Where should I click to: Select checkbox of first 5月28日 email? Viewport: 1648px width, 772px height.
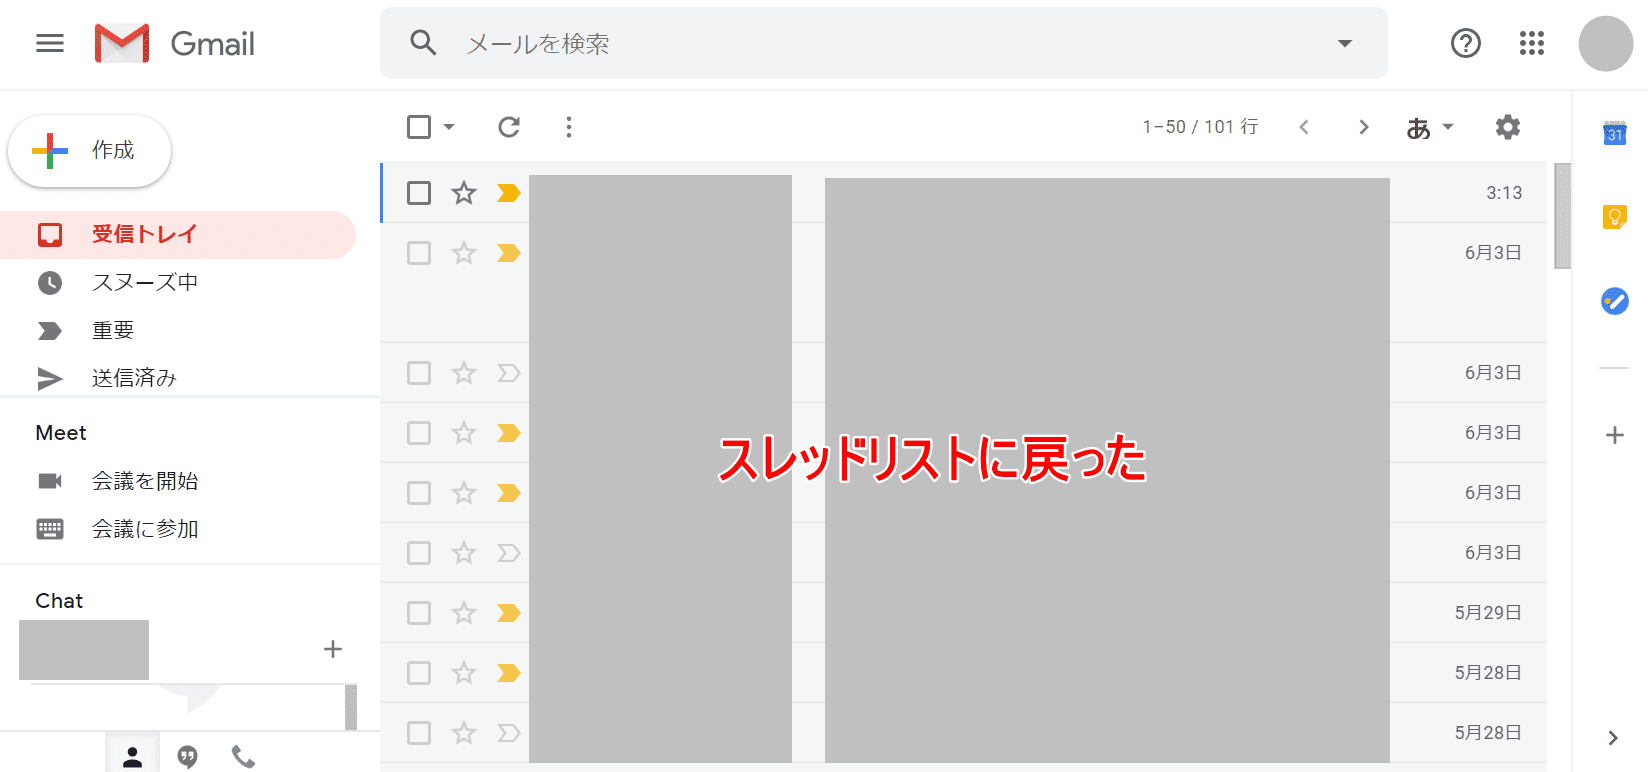(x=419, y=673)
